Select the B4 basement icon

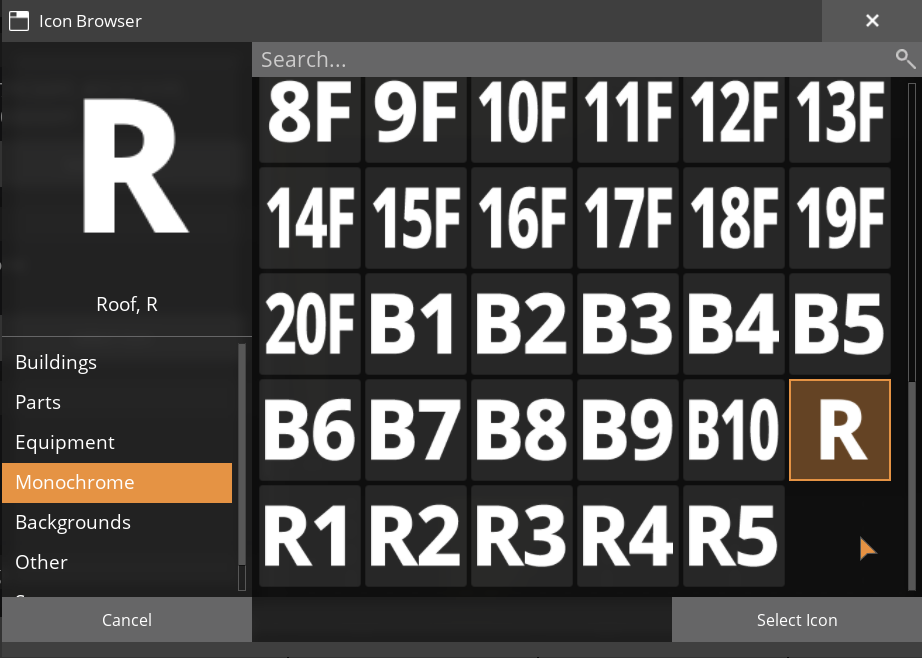point(734,324)
